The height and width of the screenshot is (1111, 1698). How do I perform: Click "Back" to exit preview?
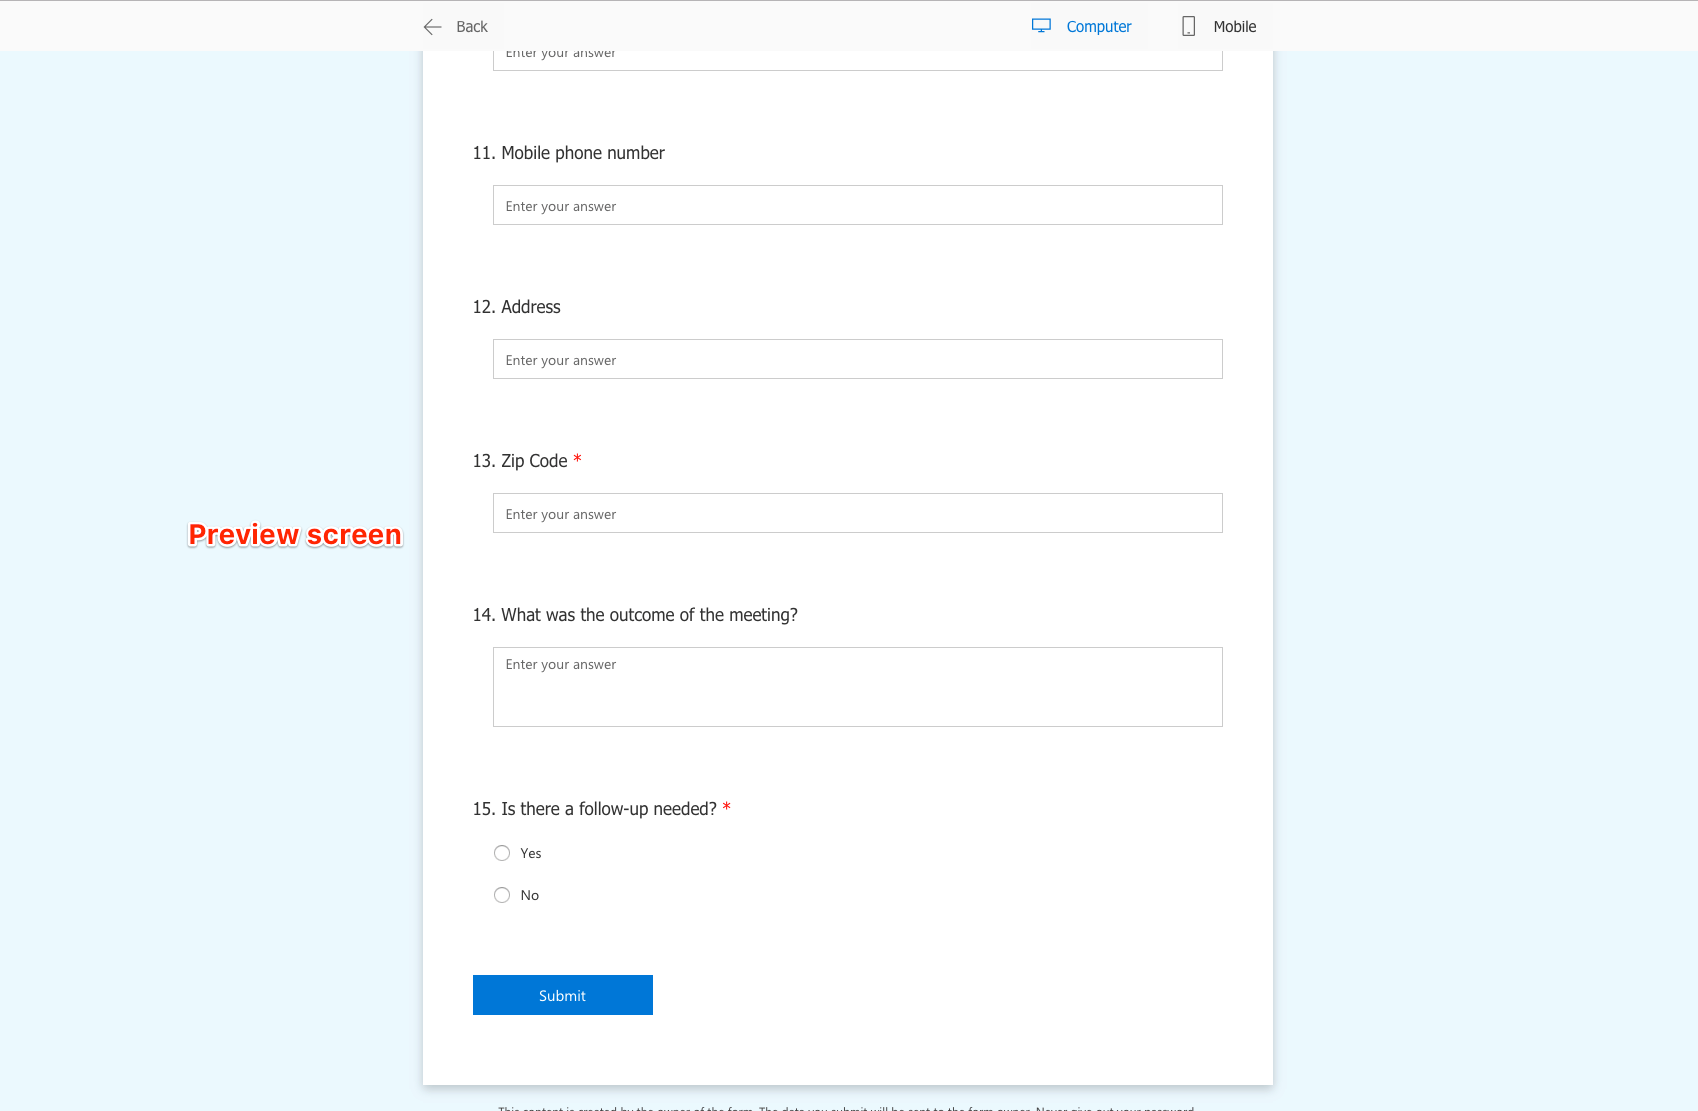tap(471, 26)
